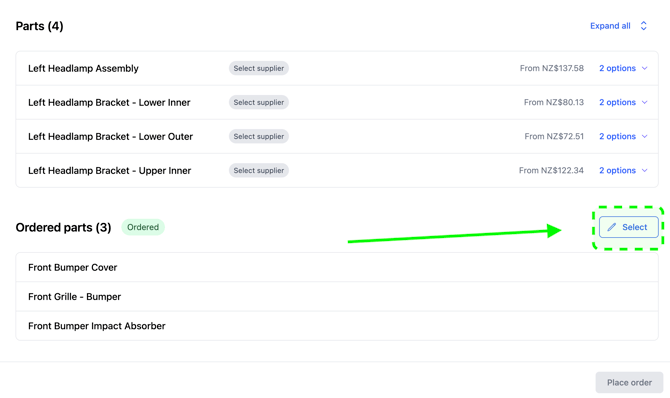This screenshot has width=670, height=398.
Task: Open 2 options for Left Headlamp Assembly
Action: 617,68
